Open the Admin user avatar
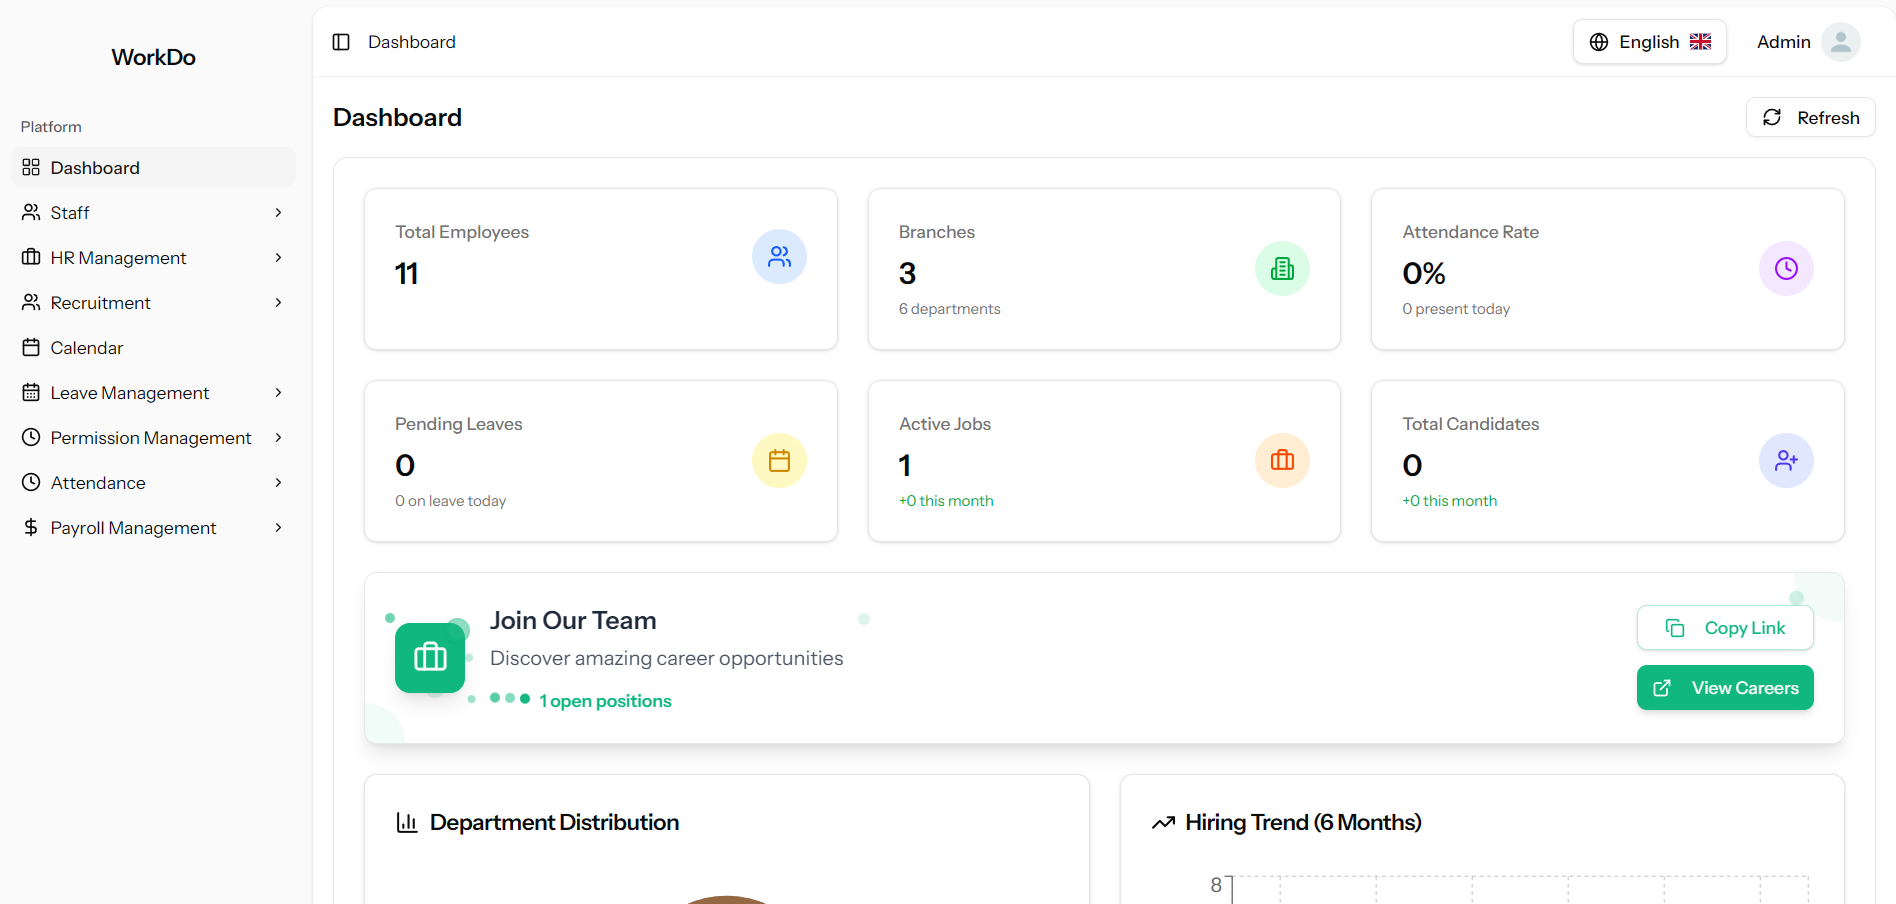Viewport: 1896px width, 904px height. coord(1840,42)
